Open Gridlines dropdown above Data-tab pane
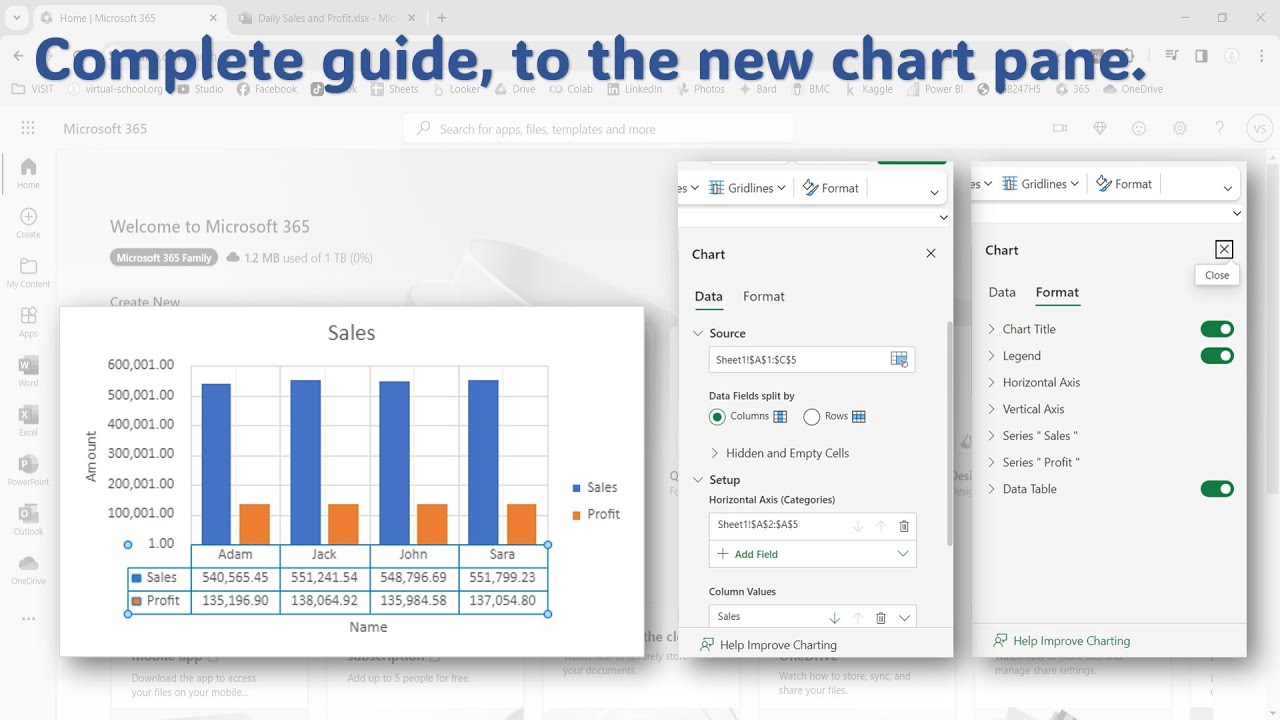Viewport: 1280px width, 720px height. [747, 188]
